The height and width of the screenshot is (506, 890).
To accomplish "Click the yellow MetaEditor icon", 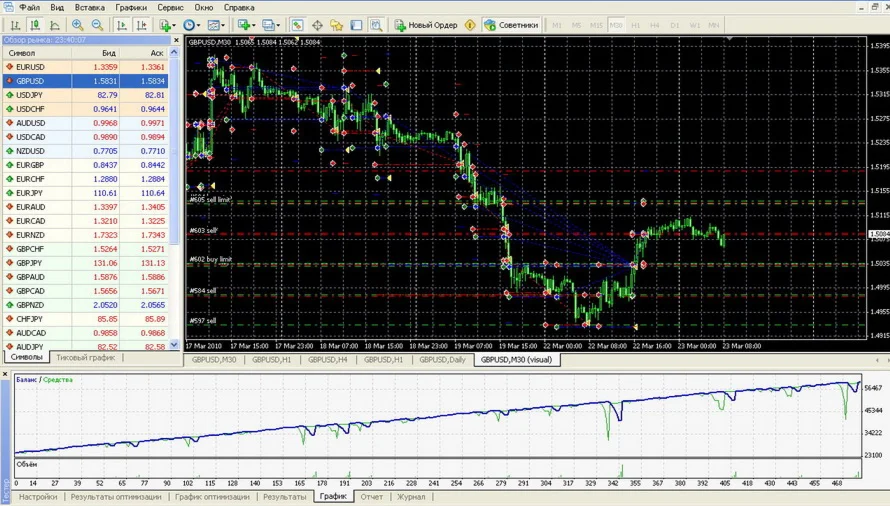I will point(471,25).
